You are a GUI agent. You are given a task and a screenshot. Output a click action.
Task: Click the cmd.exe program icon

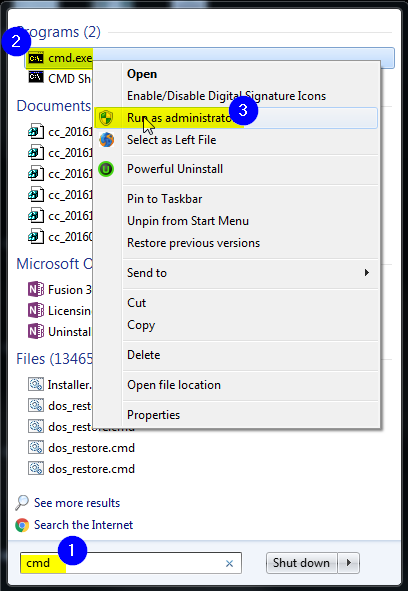(x=36, y=58)
